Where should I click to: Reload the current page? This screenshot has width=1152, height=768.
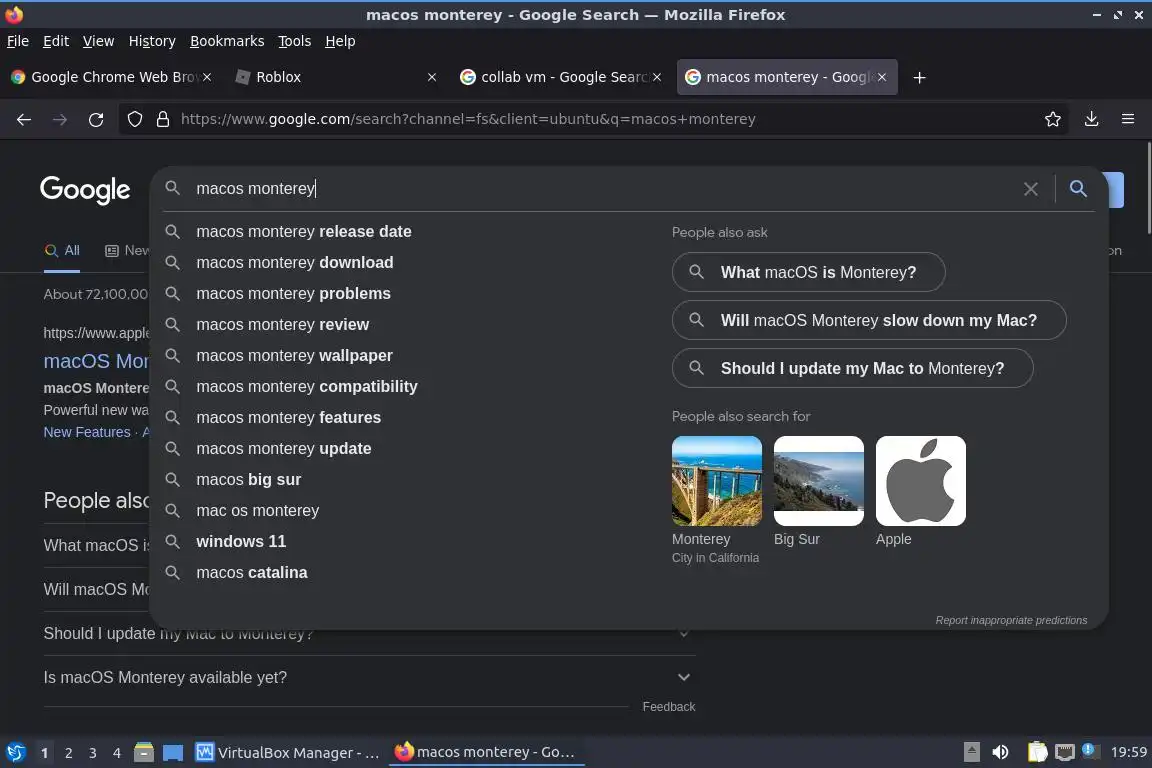pos(96,119)
